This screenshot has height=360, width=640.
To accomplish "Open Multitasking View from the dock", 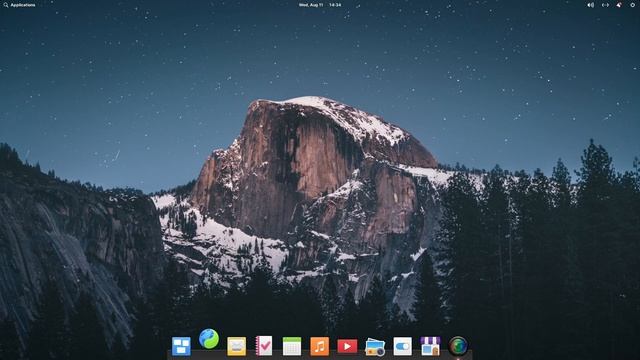I will pos(181,347).
